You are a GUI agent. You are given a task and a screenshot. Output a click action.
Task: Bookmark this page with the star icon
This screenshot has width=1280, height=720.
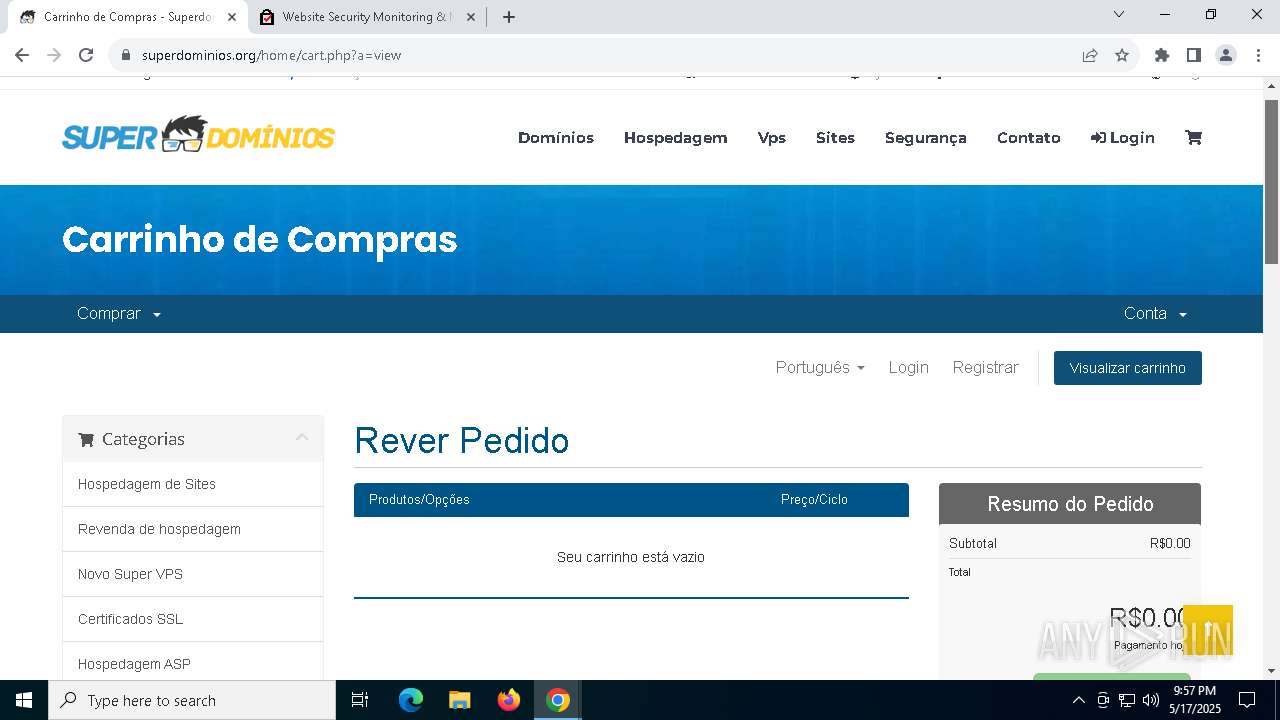coord(1122,55)
